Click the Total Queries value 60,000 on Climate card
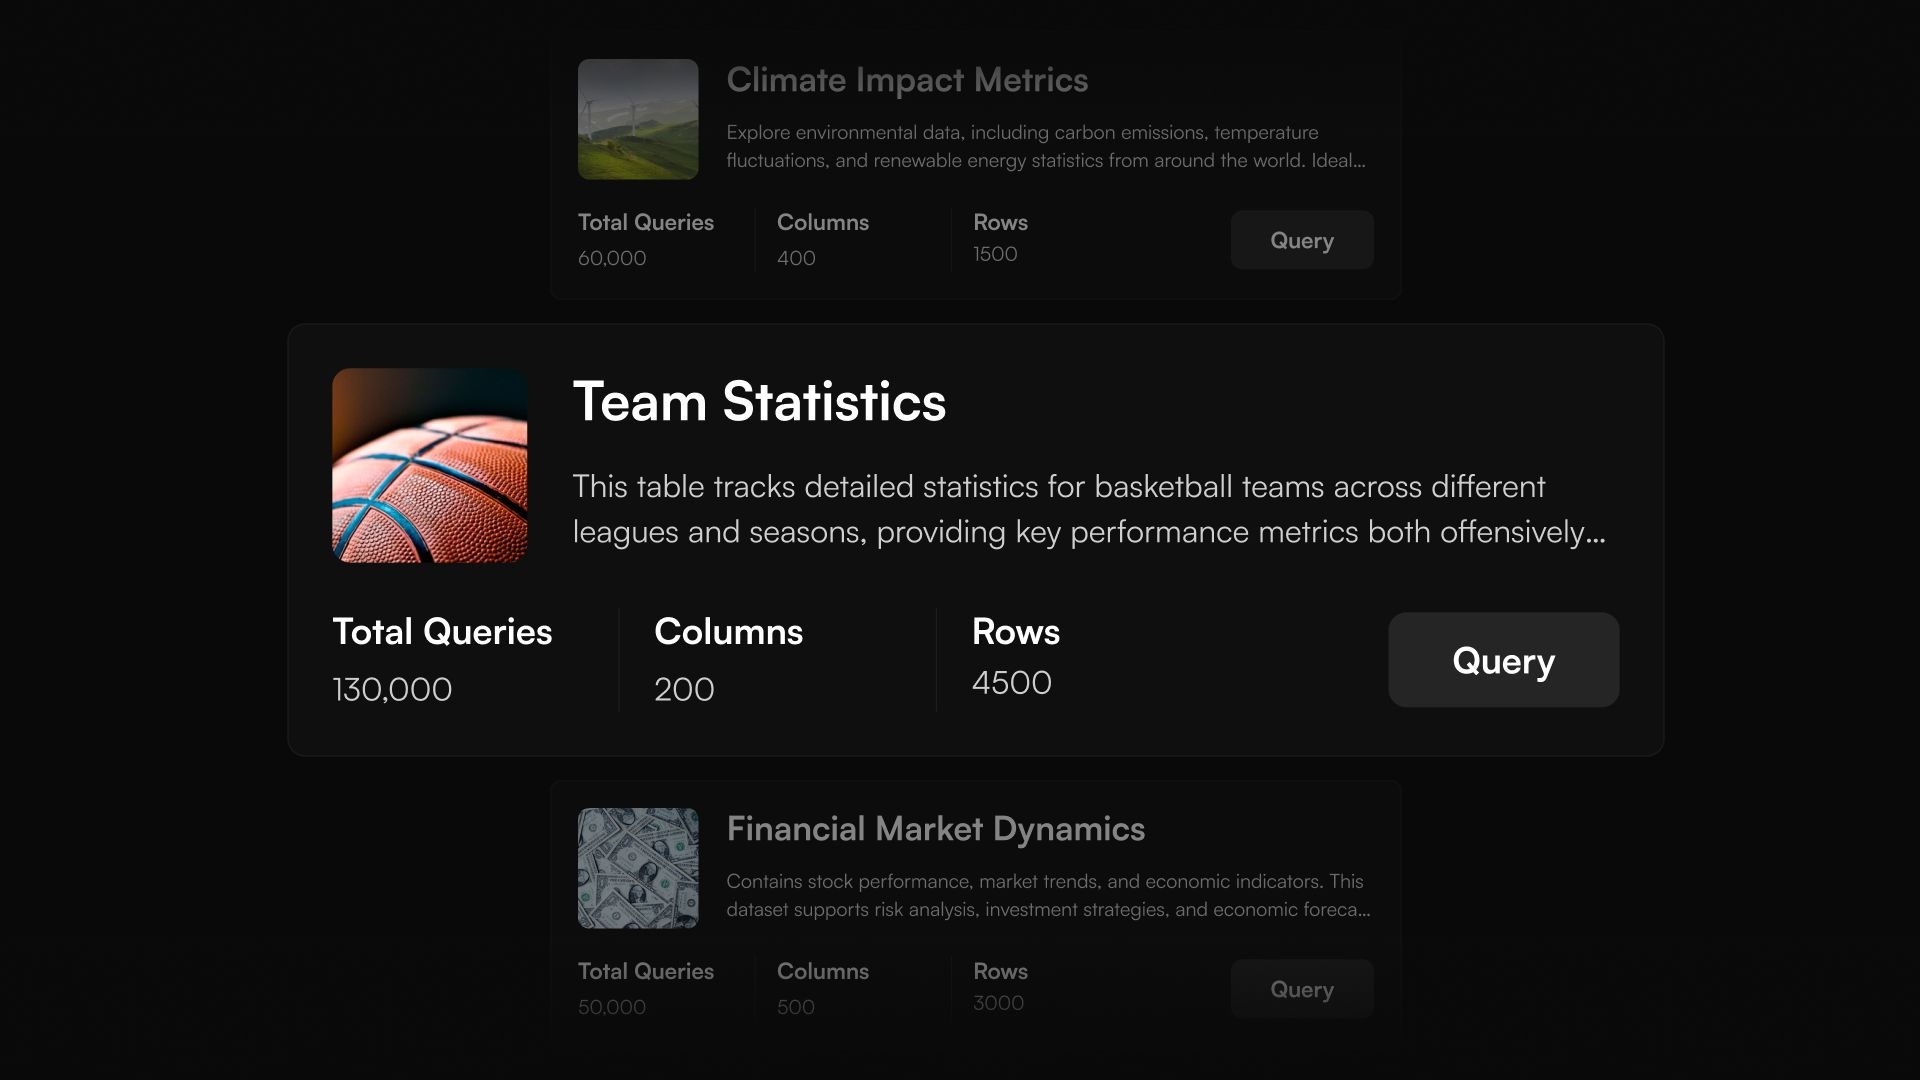 click(x=611, y=257)
